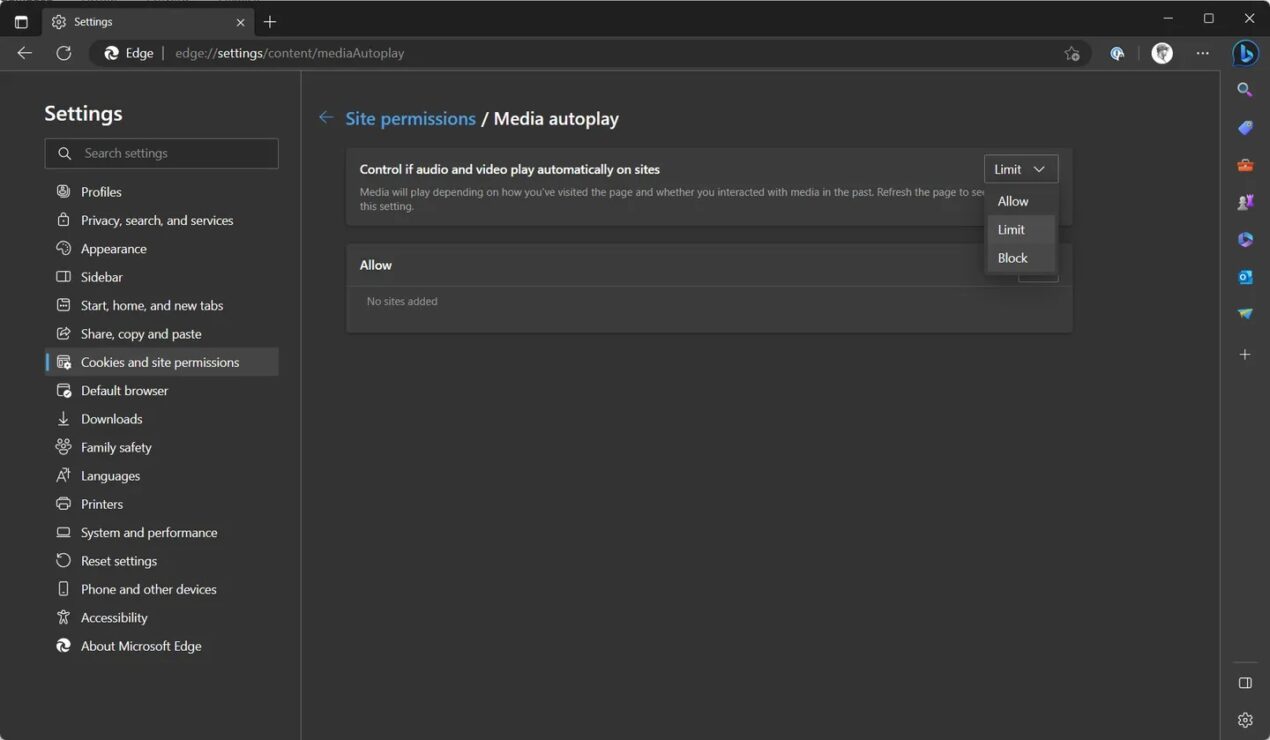Open the Shopping sidebar panel
1270x740 pixels.
(x=1245, y=127)
